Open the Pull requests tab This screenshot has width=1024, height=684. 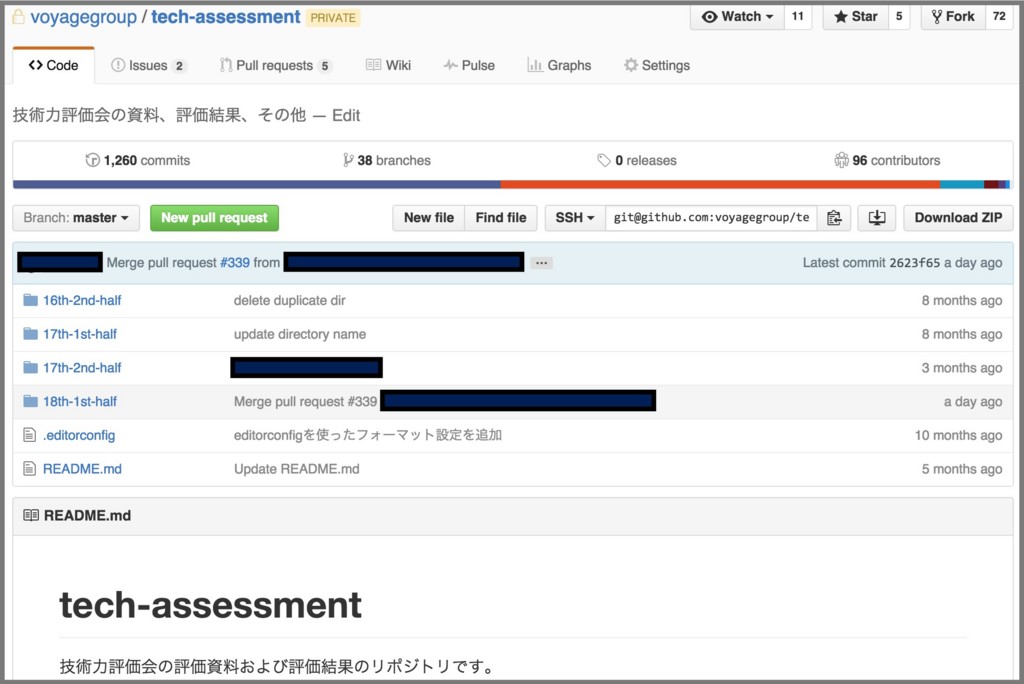pyautogui.click(x=276, y=65)
